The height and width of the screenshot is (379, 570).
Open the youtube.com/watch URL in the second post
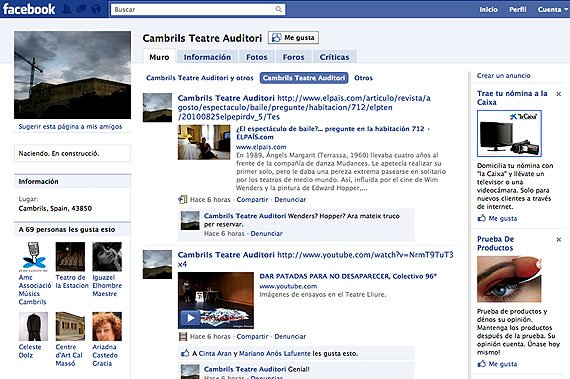click(316, 259)
